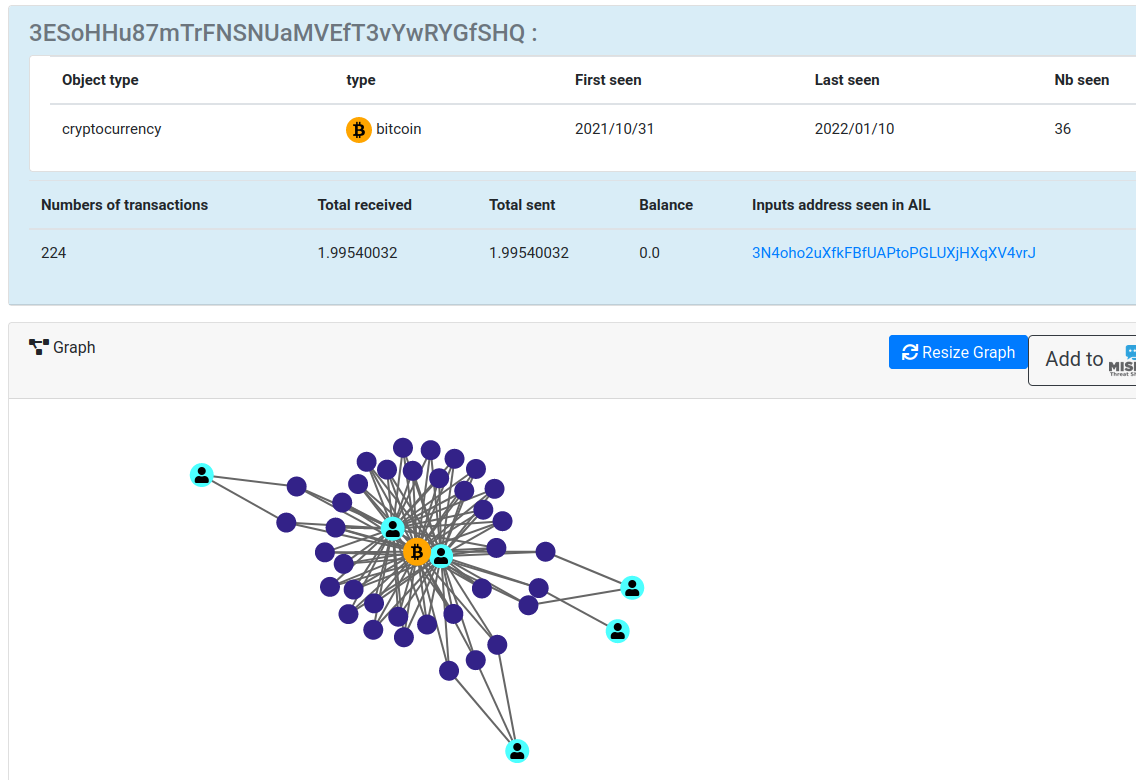The image size is (1136, 780).
Task: Select the far-left user node in the graph
Action: [201, 475]
